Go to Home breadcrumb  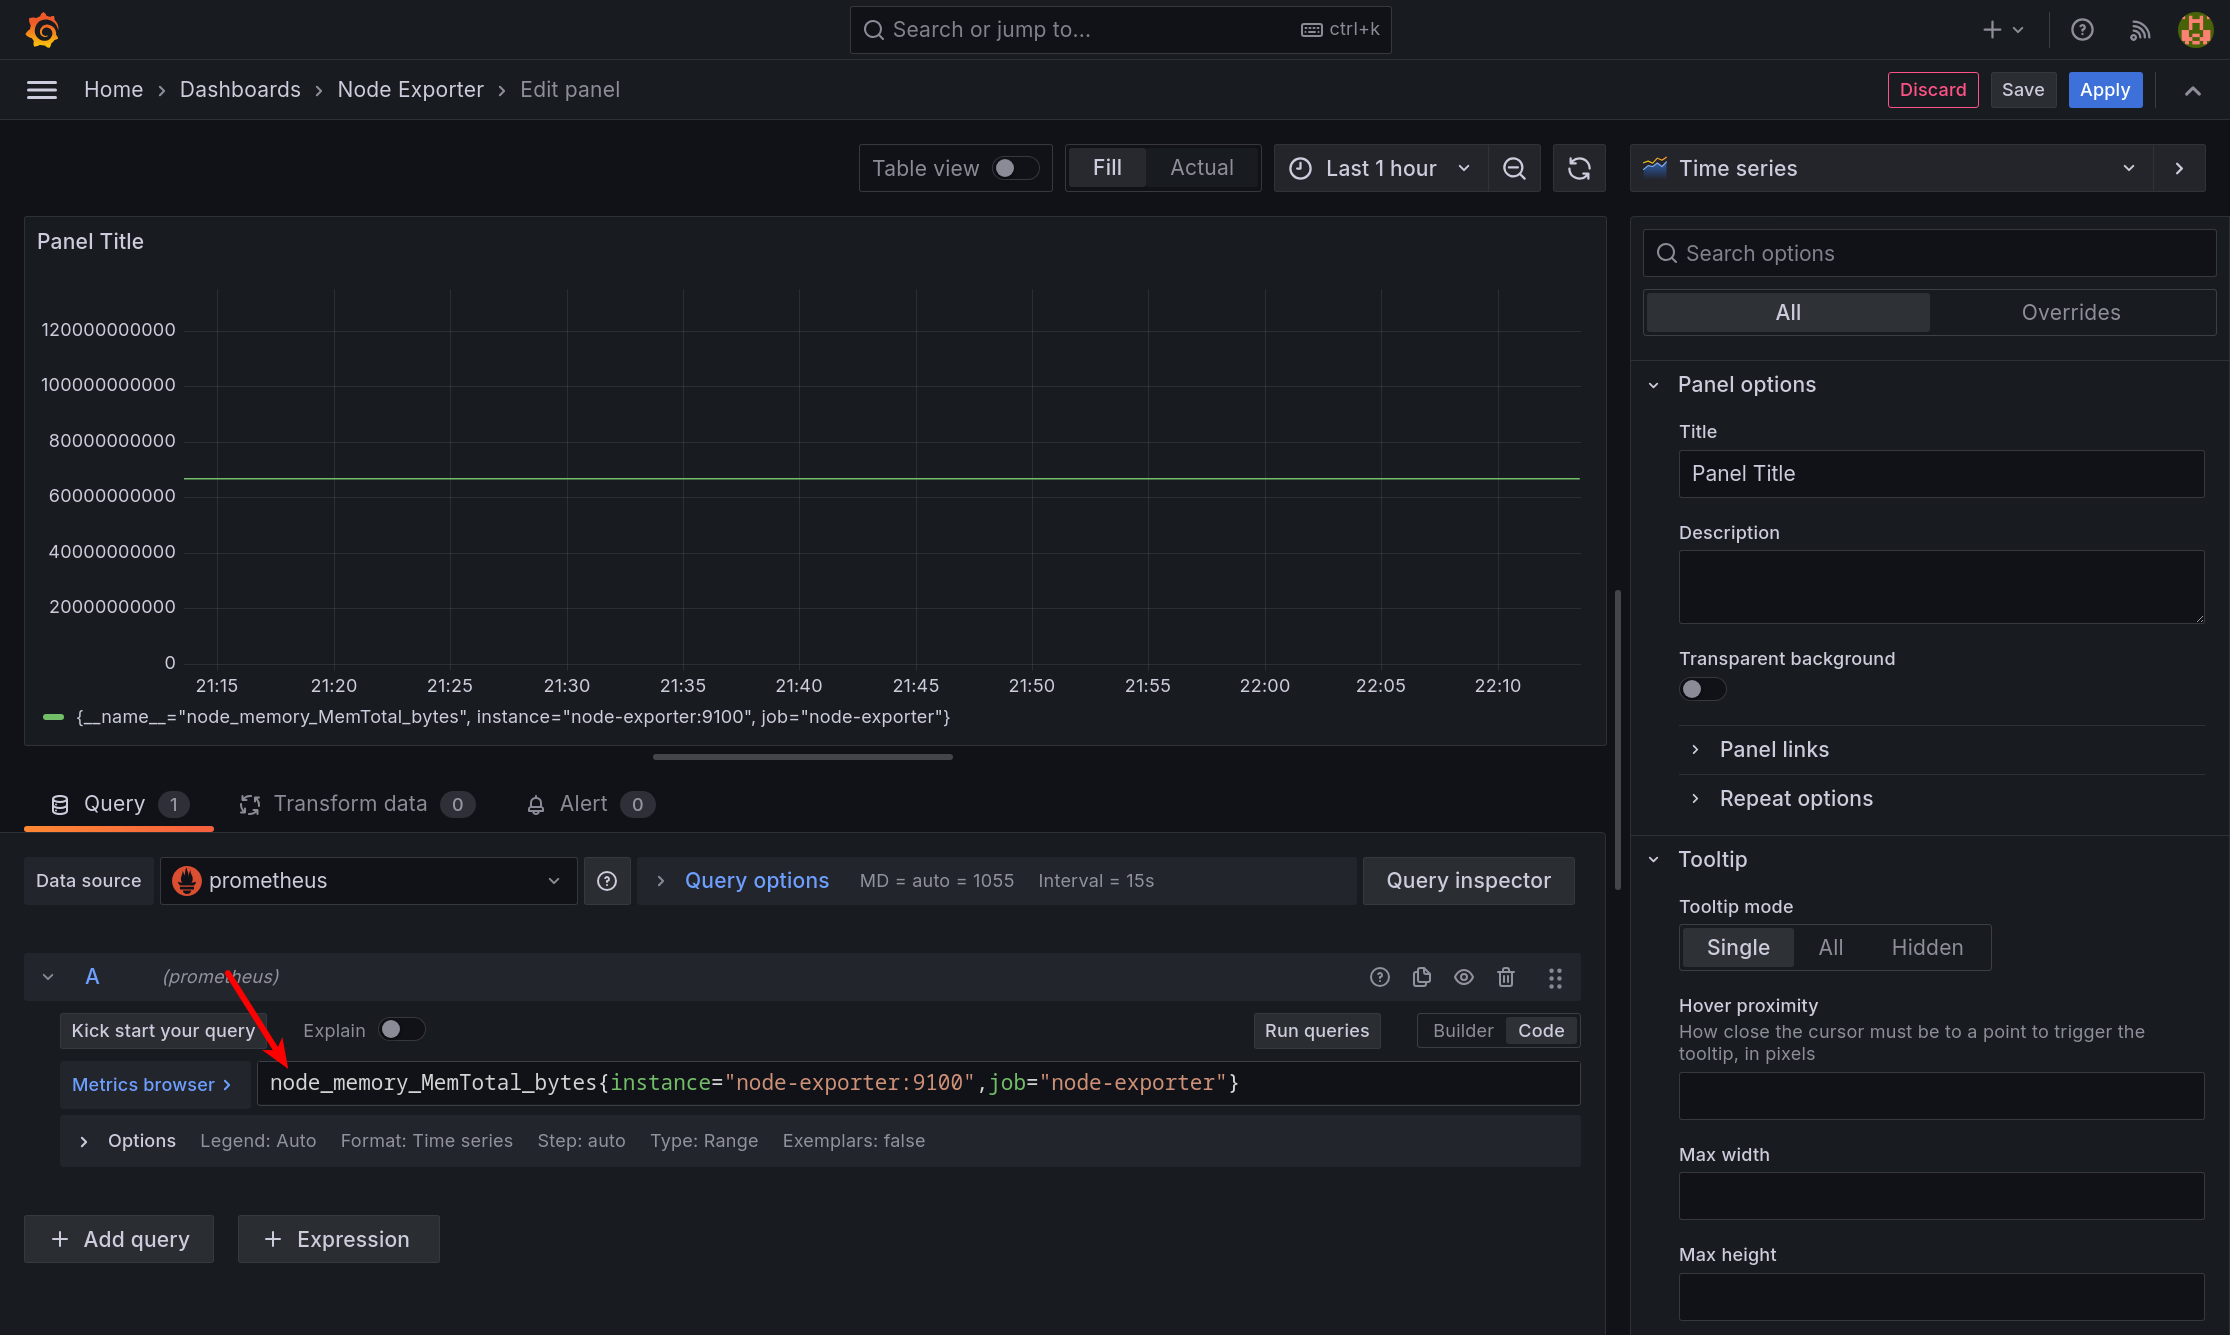pyautogui.click(x=113, y=90)
